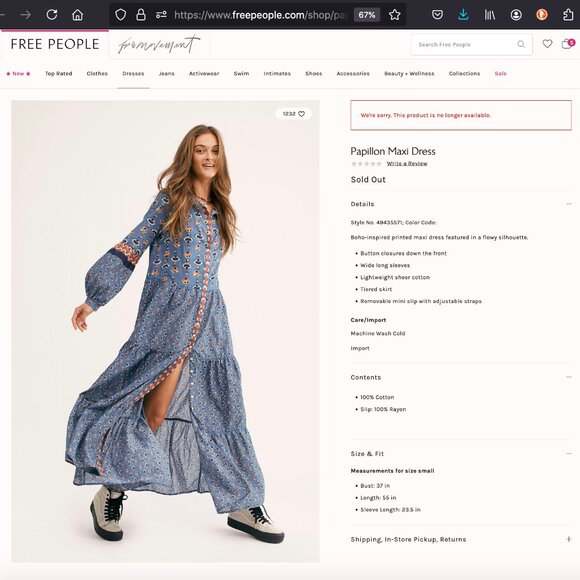Collapse the Details section
This screenshot has width=580, height=580.
[x=569, y=204]
